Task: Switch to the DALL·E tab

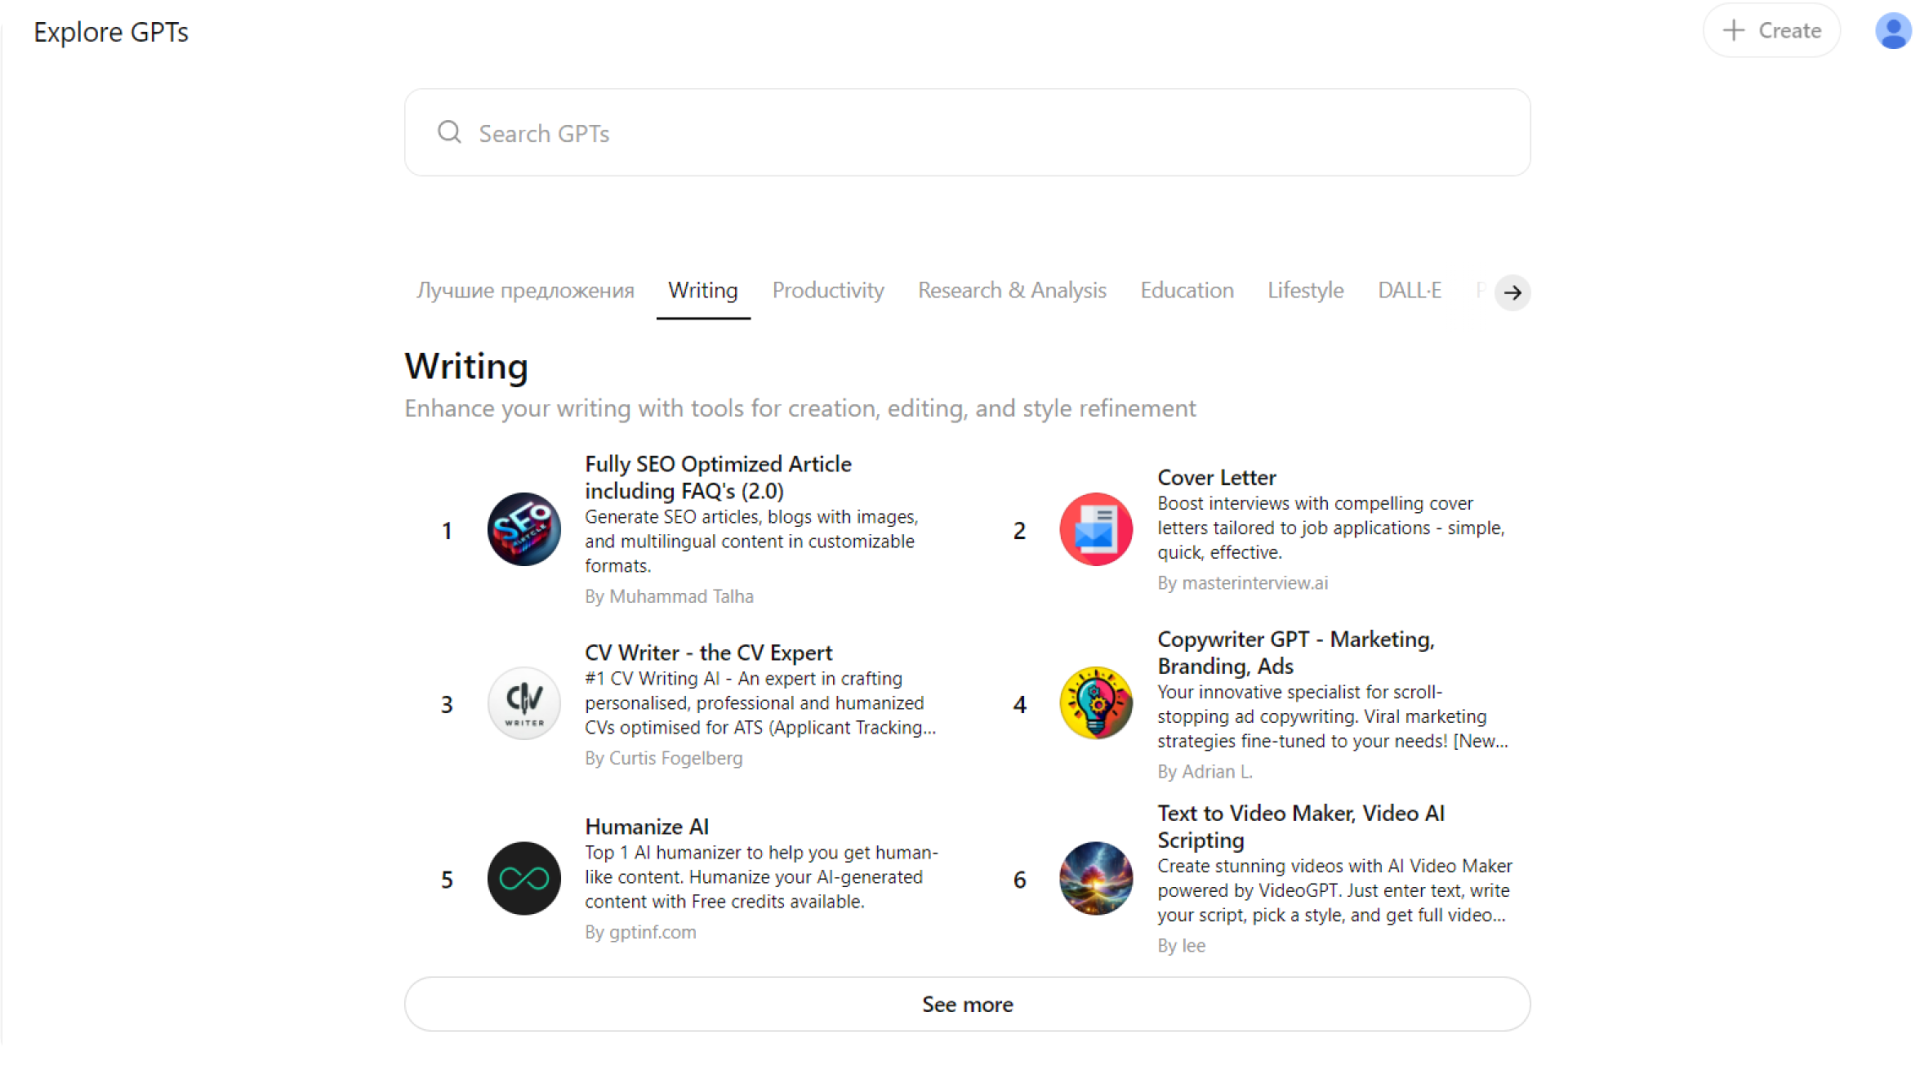Action: click(x=1409, y=290)
